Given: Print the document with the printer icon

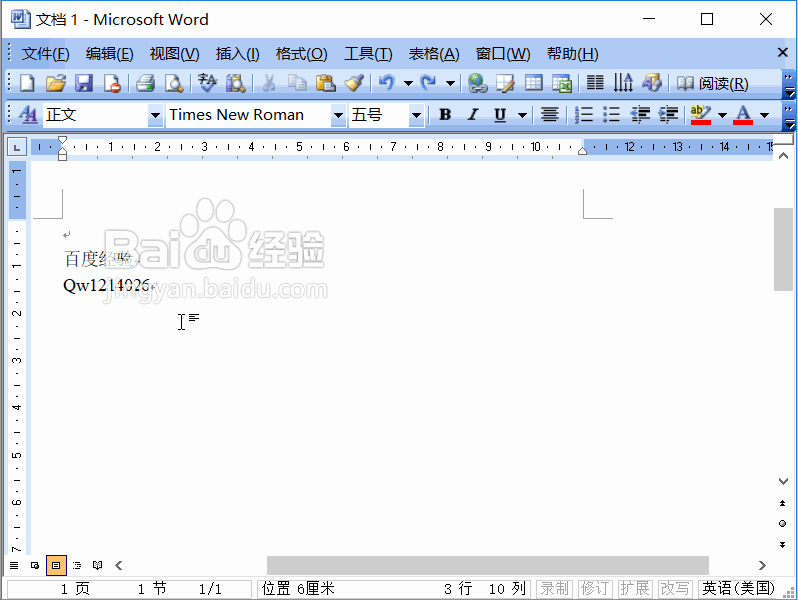Looking at the screenshot, I should (x=146, y=83).
